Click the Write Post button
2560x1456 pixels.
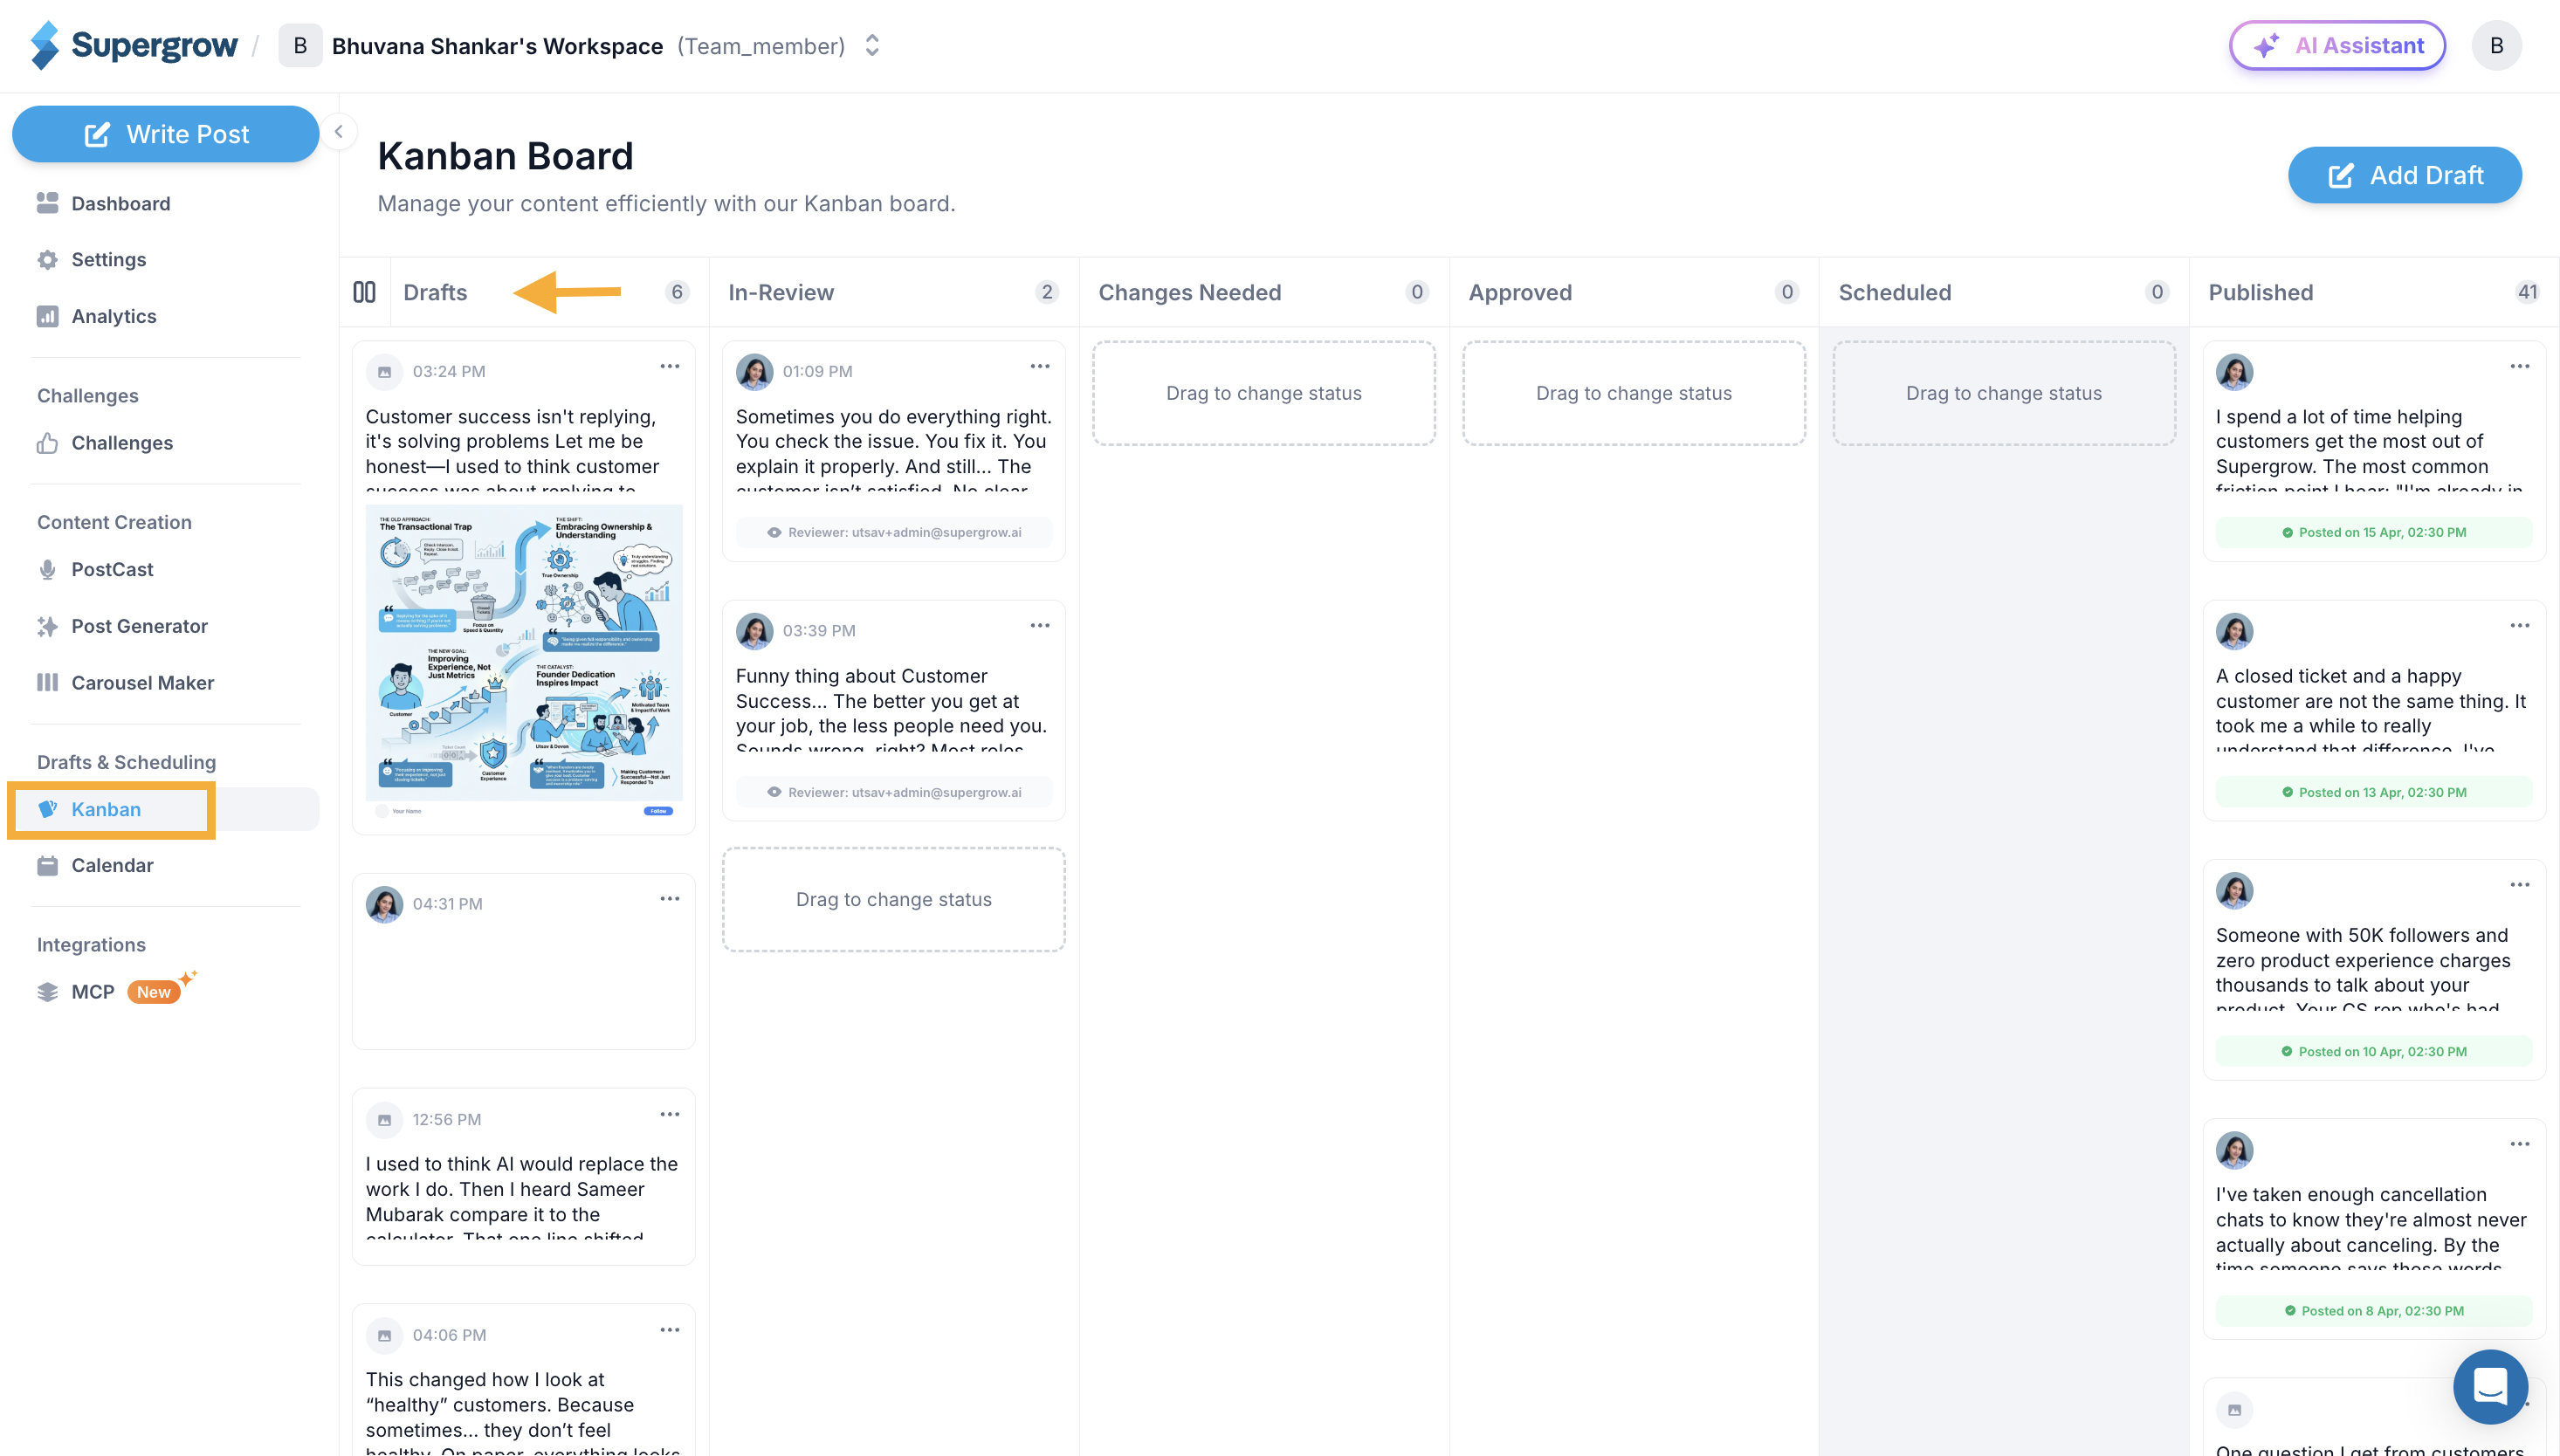[166, 134]
